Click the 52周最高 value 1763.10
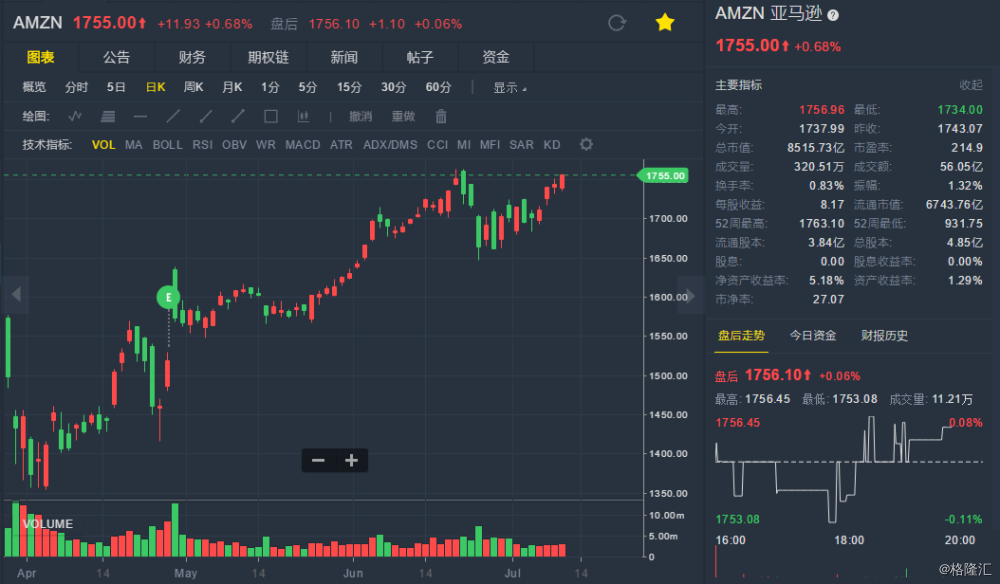This screenshot has height=584, width=1000. (x=821, y=224)
